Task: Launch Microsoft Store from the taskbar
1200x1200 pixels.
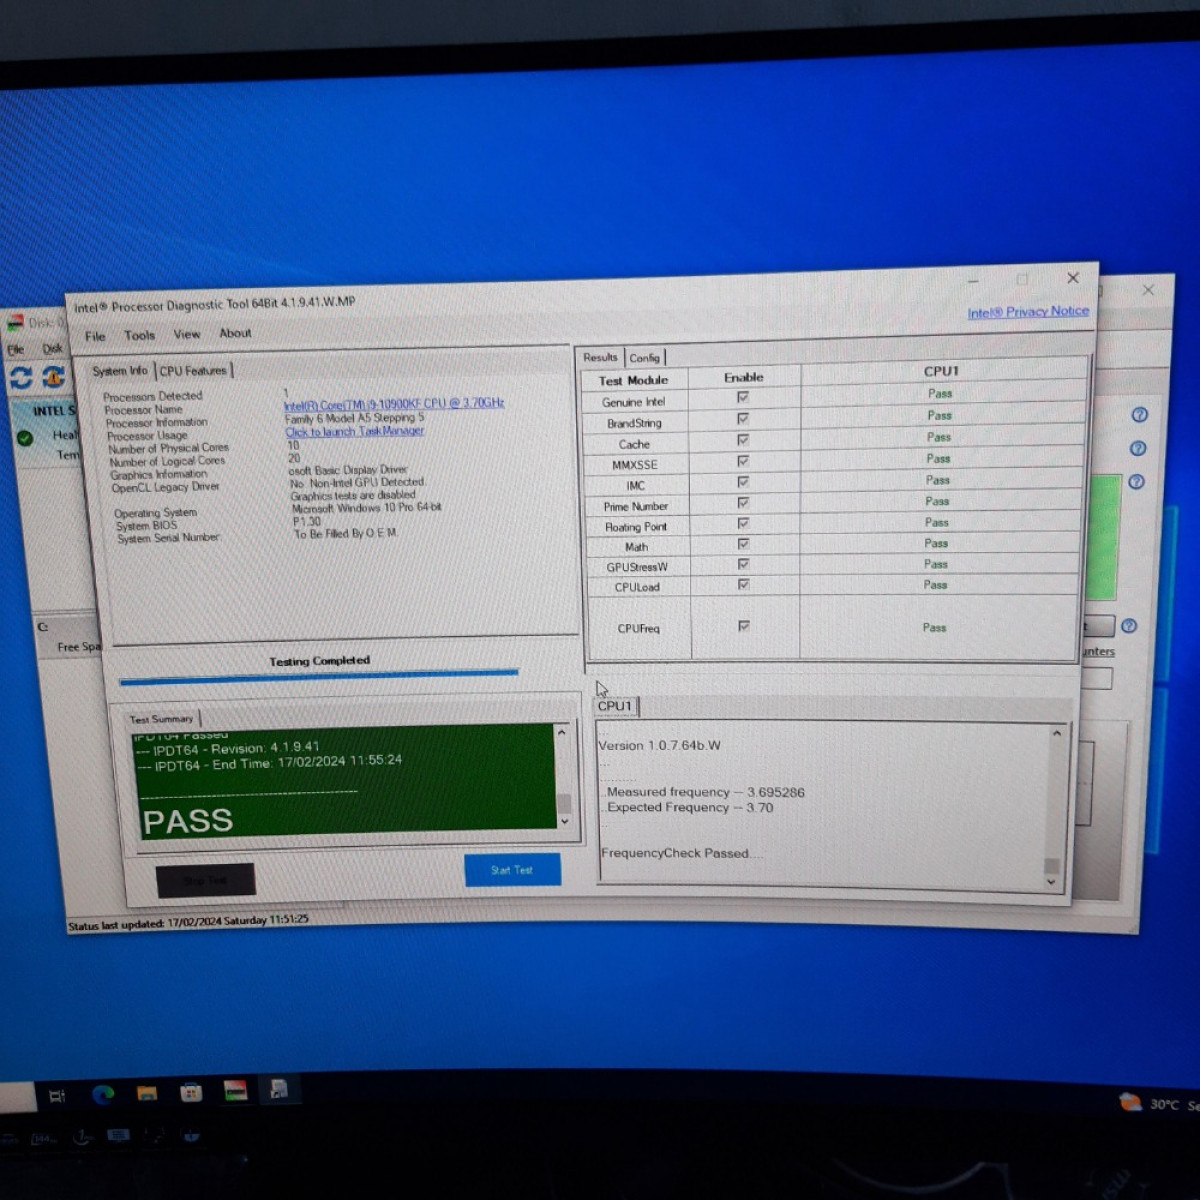Action: click(x=191, y=1092)
